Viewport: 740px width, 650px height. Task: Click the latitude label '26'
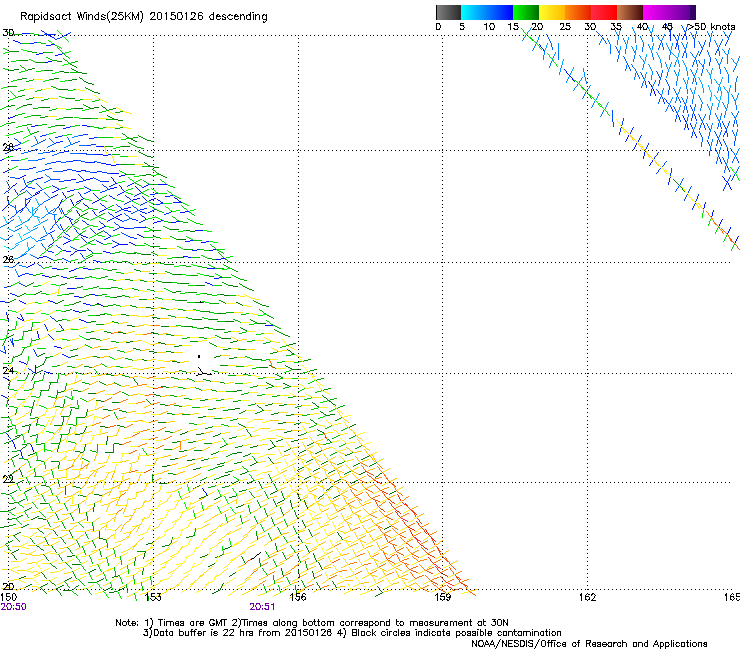[x=8, y=259]
